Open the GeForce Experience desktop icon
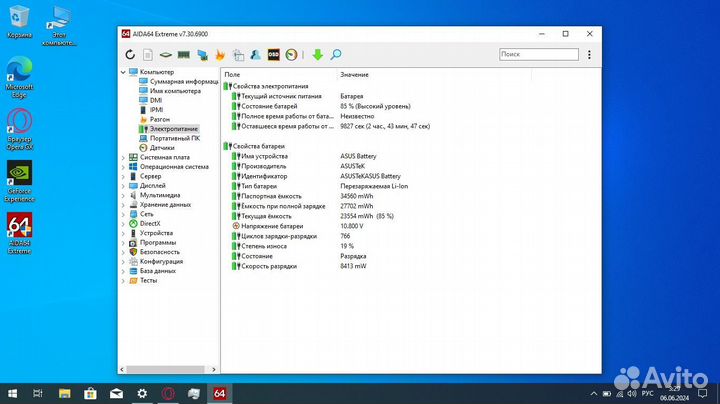 19,181
